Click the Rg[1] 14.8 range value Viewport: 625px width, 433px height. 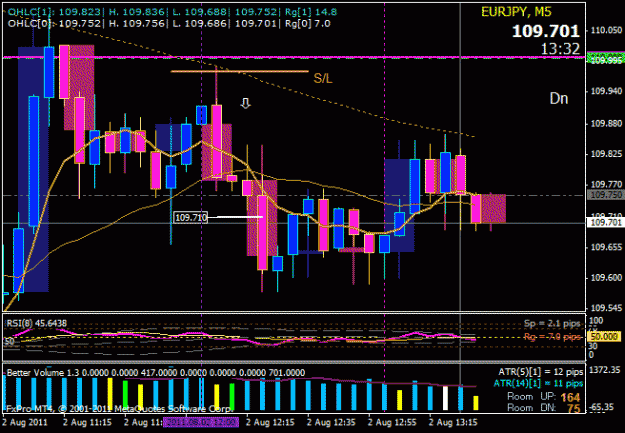[x=311, y=12]
